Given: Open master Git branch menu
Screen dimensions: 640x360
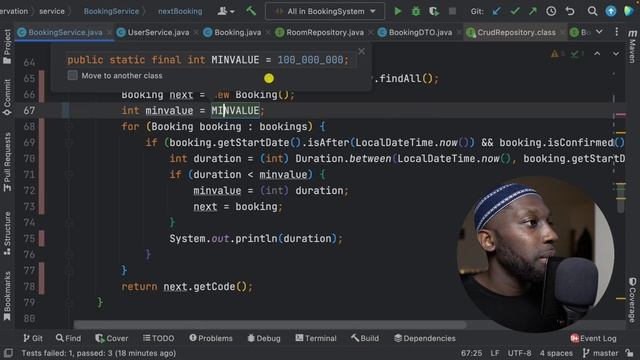Looking at the screenshot, I should click(600, 353).
